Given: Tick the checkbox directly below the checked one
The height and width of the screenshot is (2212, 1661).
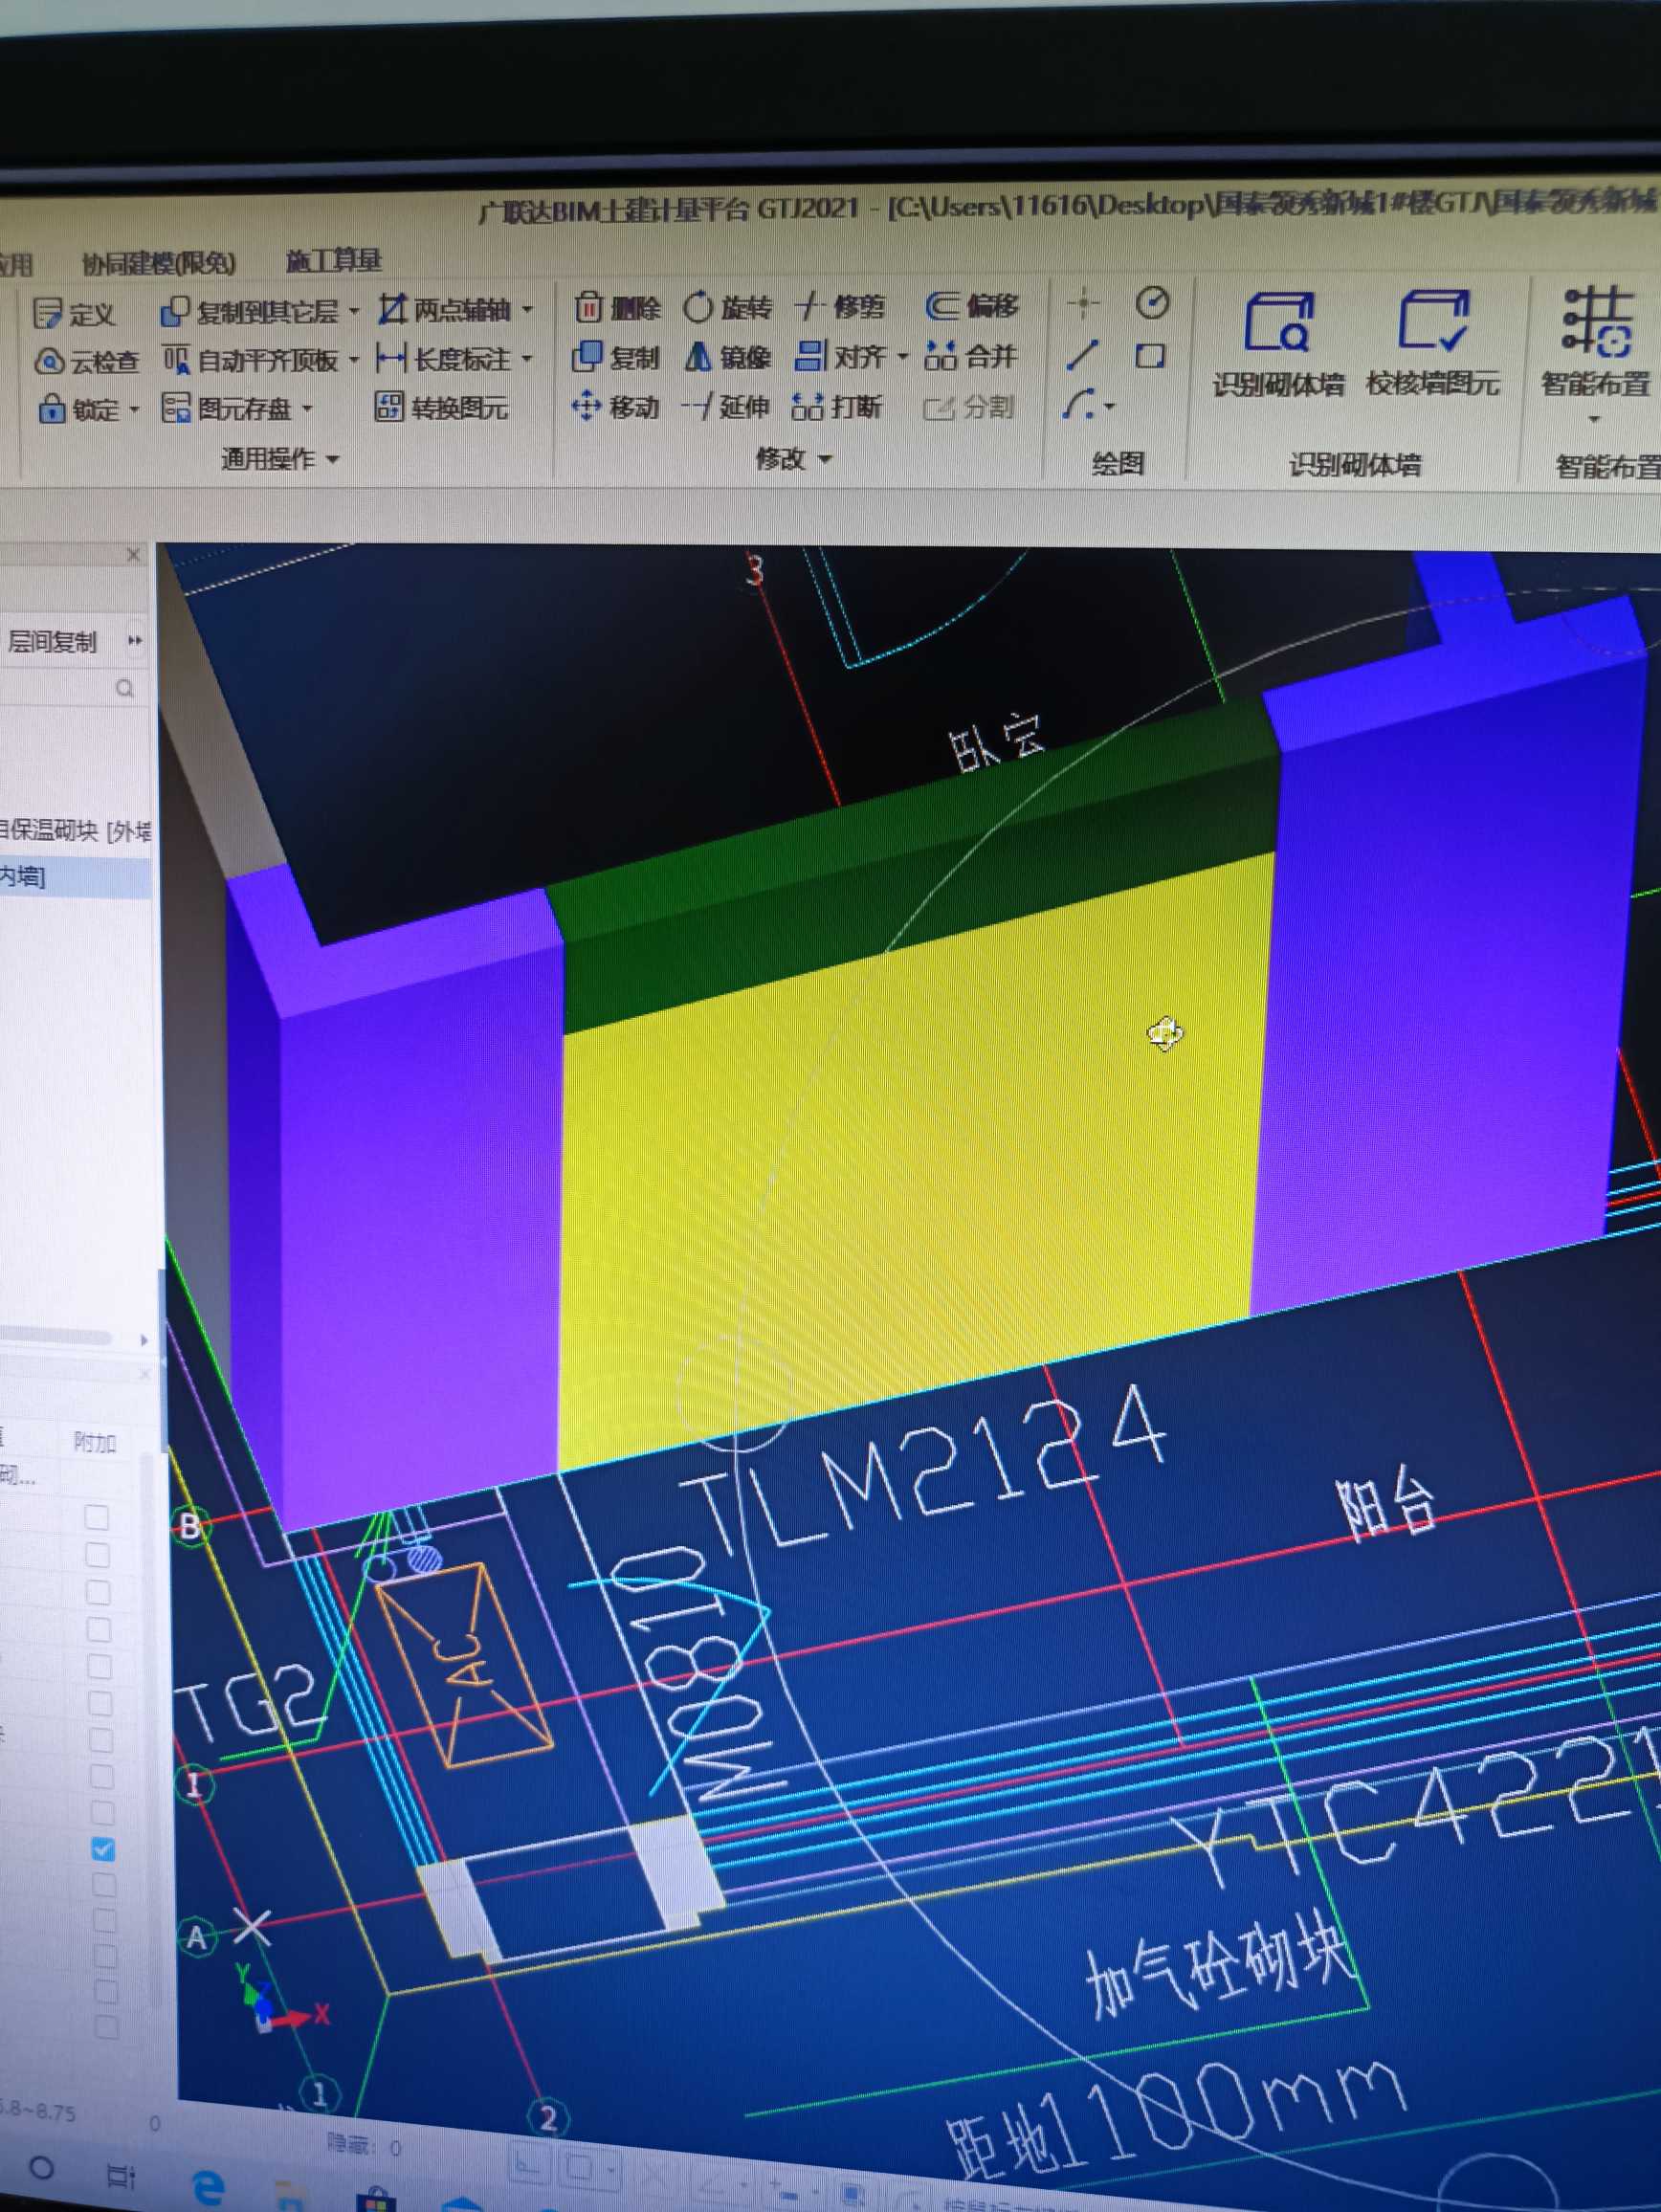Looking at the screenshot, I should point(103,1885).
